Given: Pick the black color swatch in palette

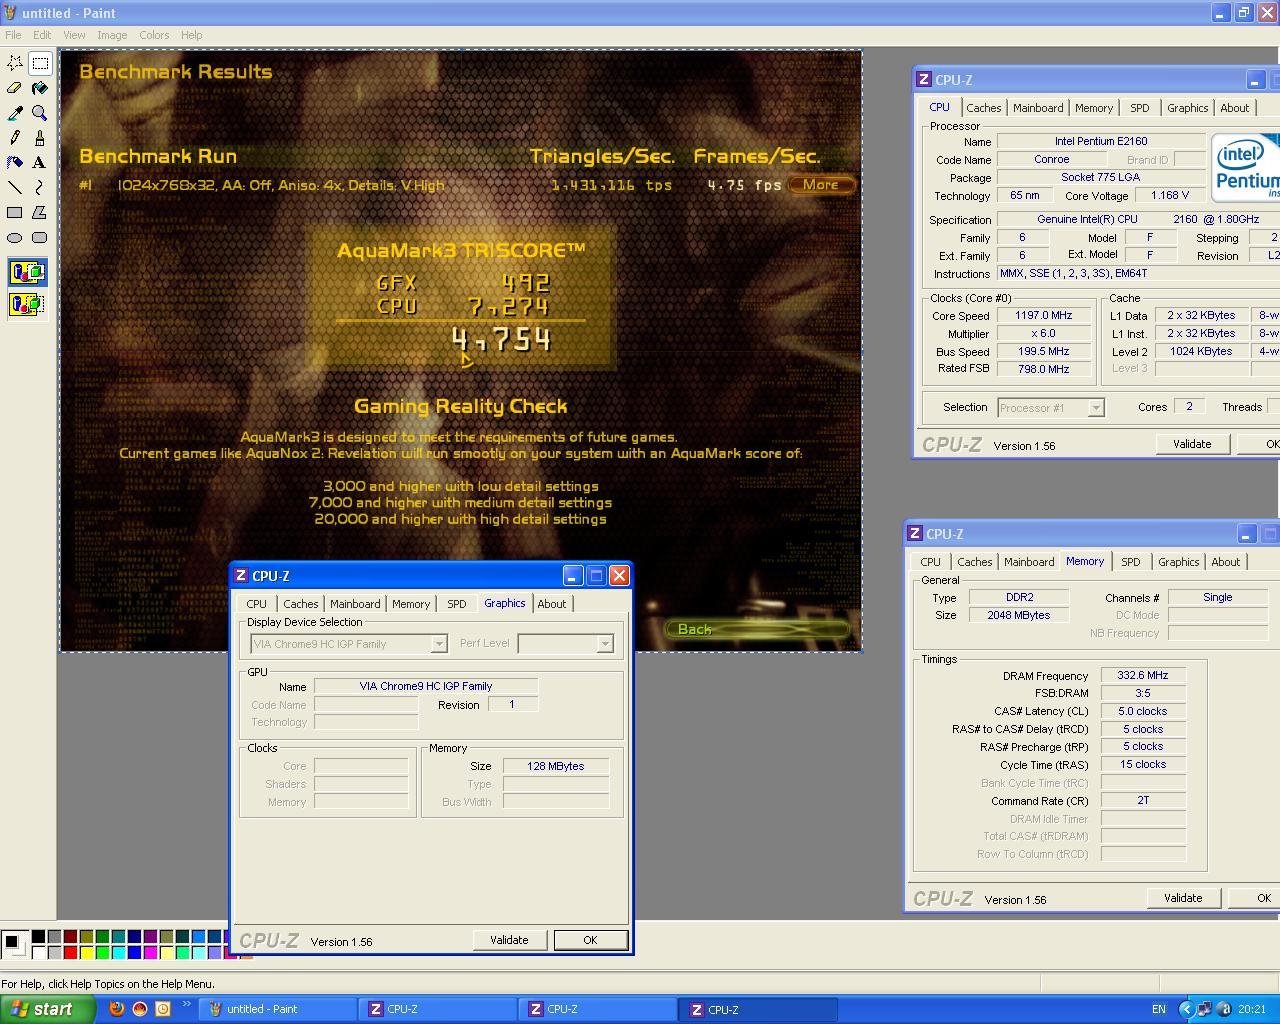Looking at the screenshot, I should (x=38, y=937).
